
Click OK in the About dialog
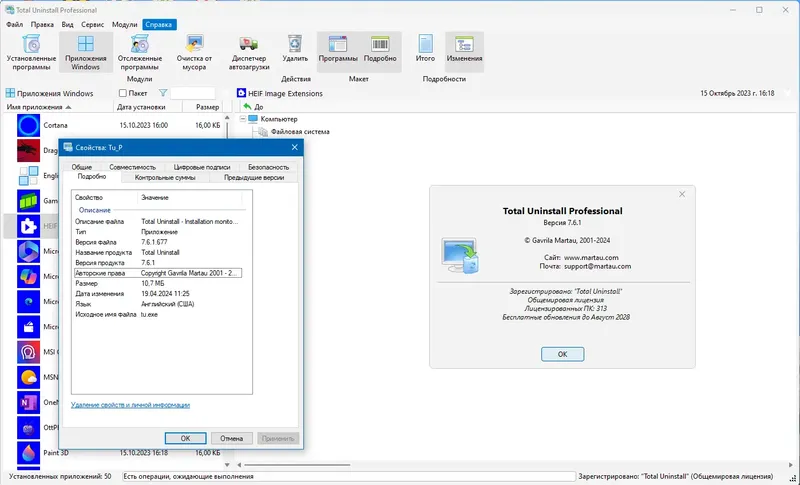(x=562, y=354)
